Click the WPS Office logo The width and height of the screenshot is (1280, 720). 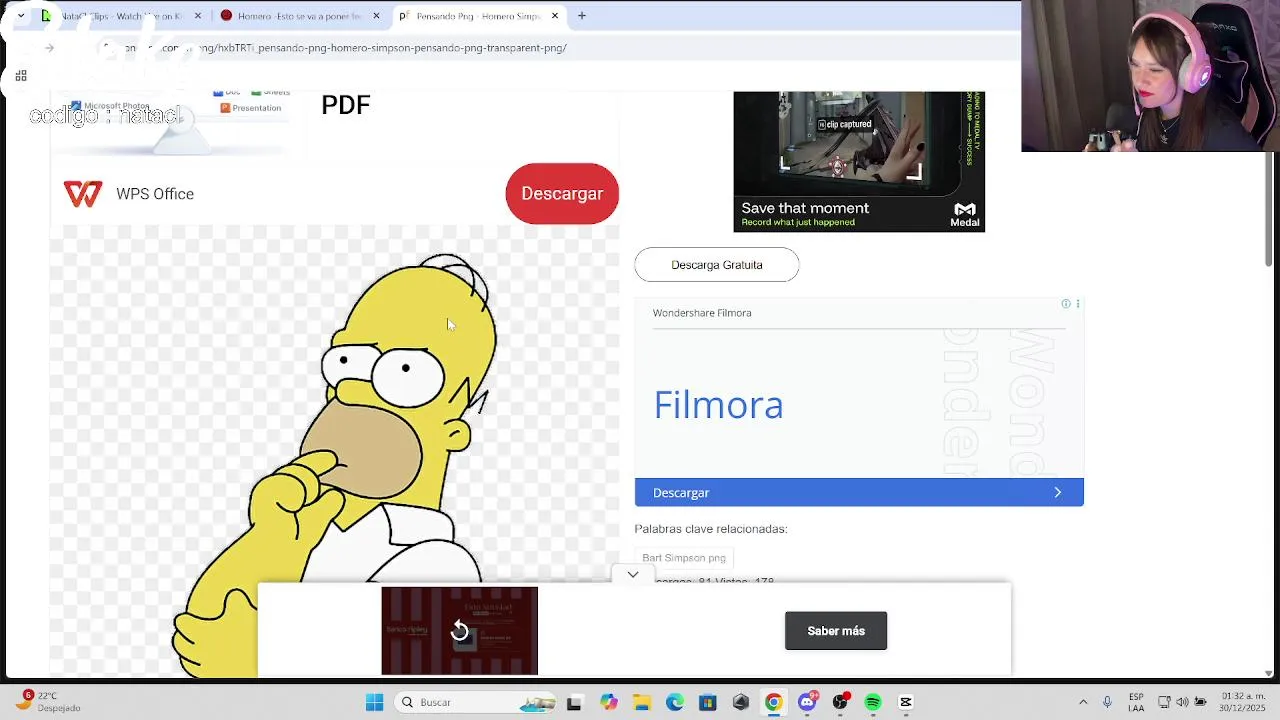click(x=83, y=194)
